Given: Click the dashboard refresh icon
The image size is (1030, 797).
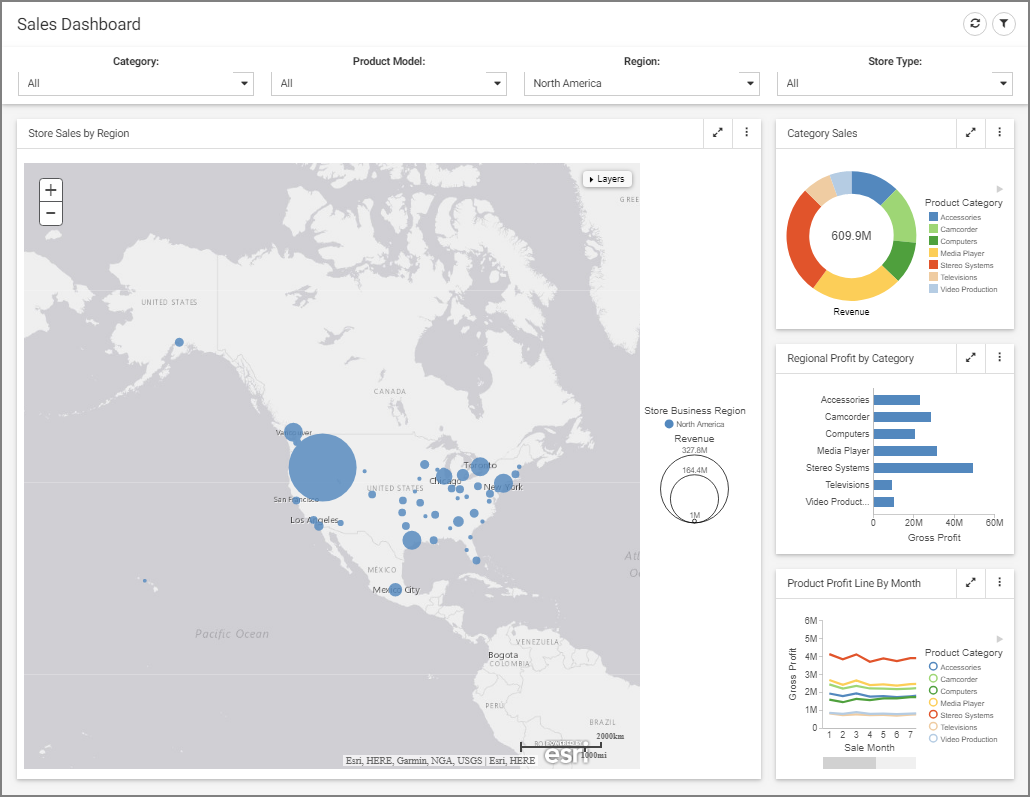Looking at the screenshot, I should coord(974,24).
